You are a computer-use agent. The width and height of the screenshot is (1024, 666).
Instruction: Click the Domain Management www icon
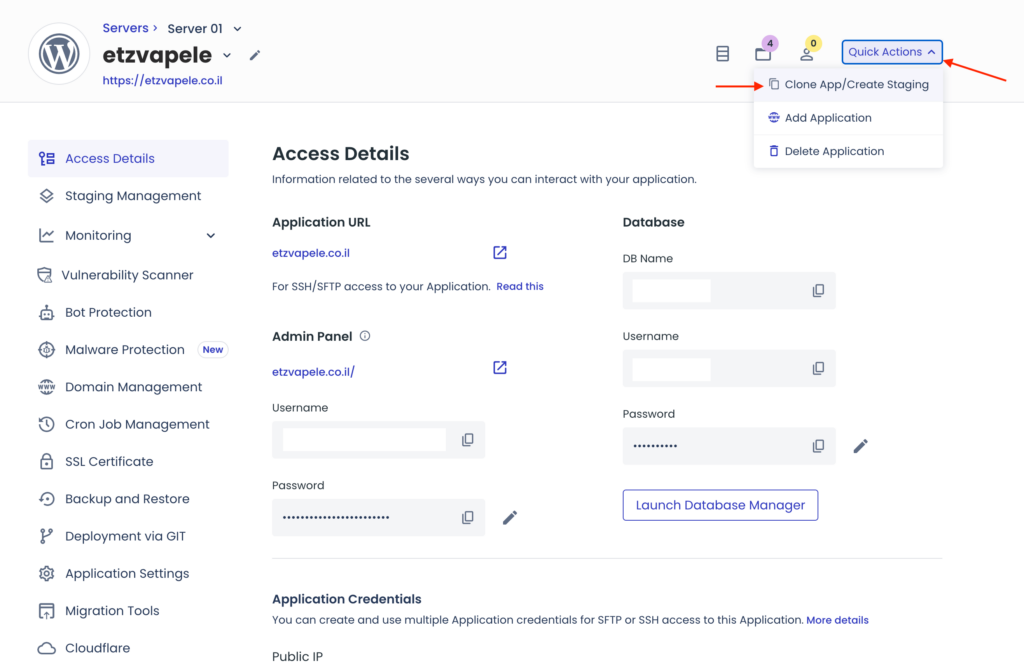tap(46, 387)
